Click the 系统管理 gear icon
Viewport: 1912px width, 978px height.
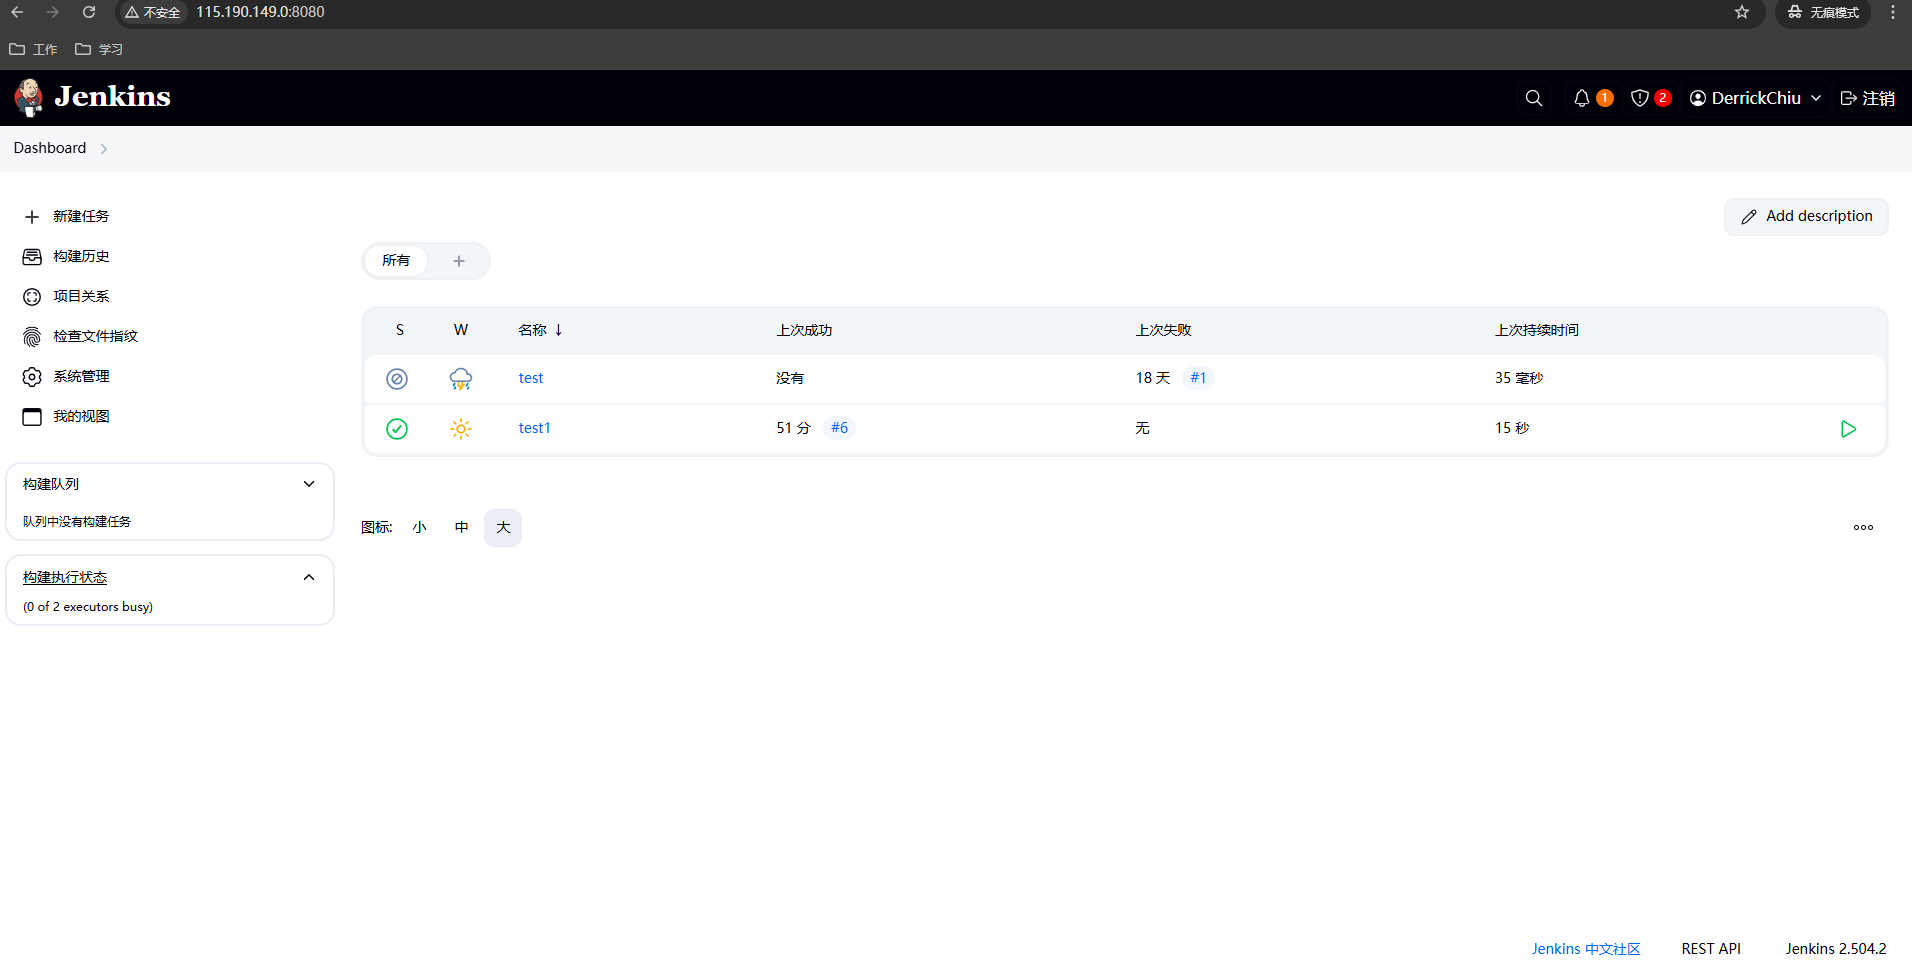(x=32, y=377)
